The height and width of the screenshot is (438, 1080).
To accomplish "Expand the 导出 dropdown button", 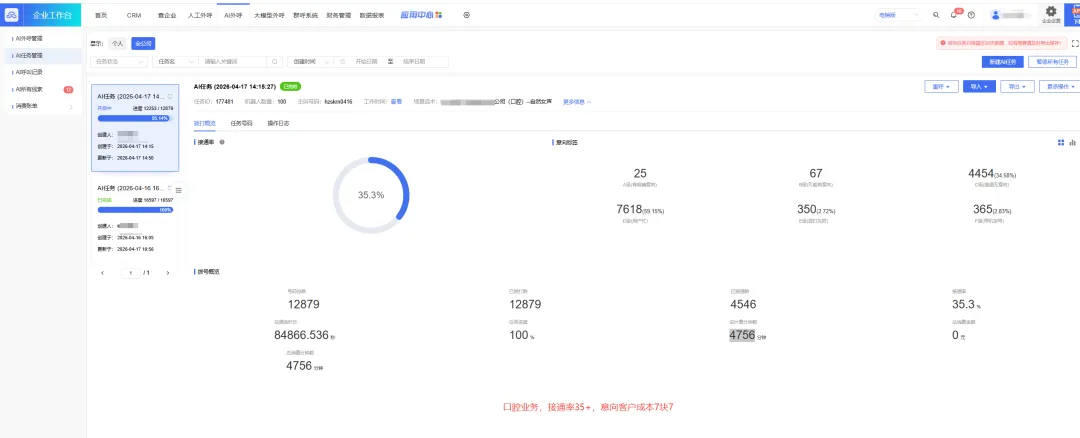I will point(1017,87).
